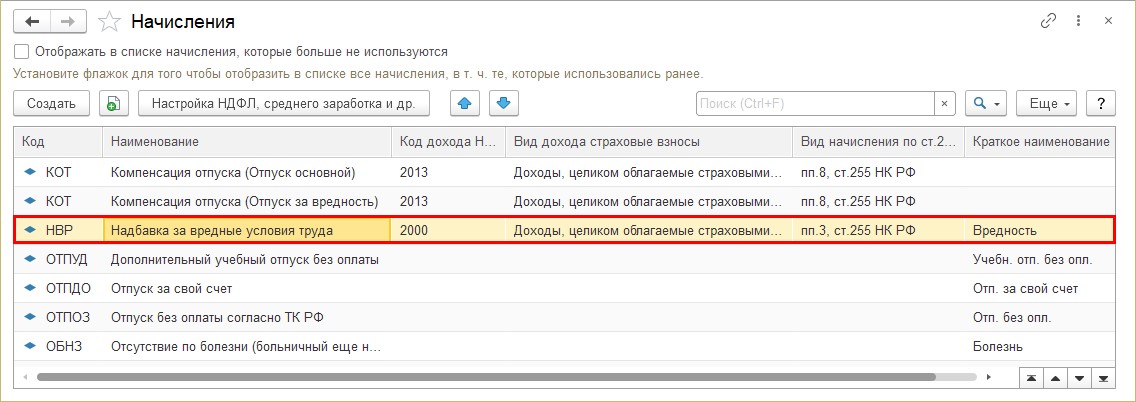Click the Код дохода Н... column header

(x=448, y=142)
